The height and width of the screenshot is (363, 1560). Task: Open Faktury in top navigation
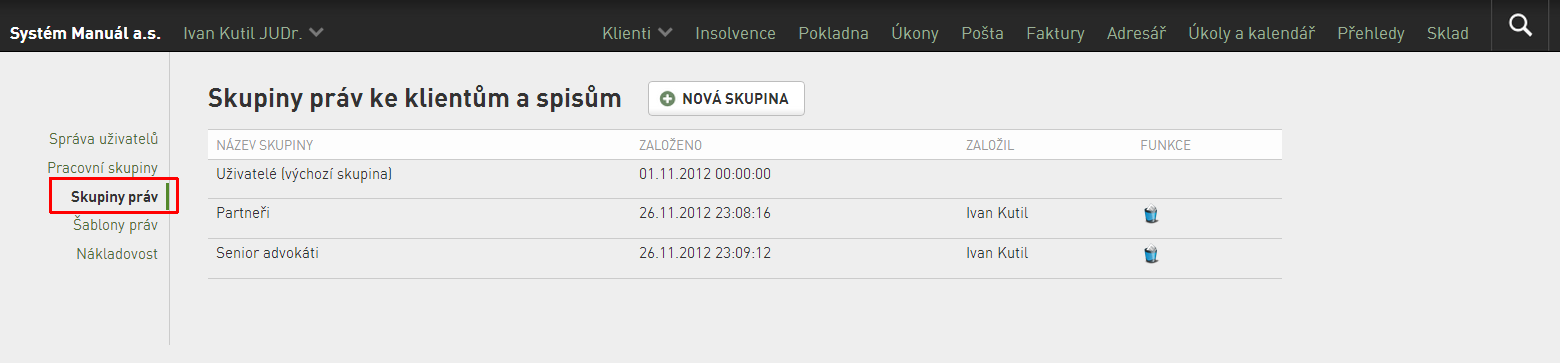coord(1055,33)
